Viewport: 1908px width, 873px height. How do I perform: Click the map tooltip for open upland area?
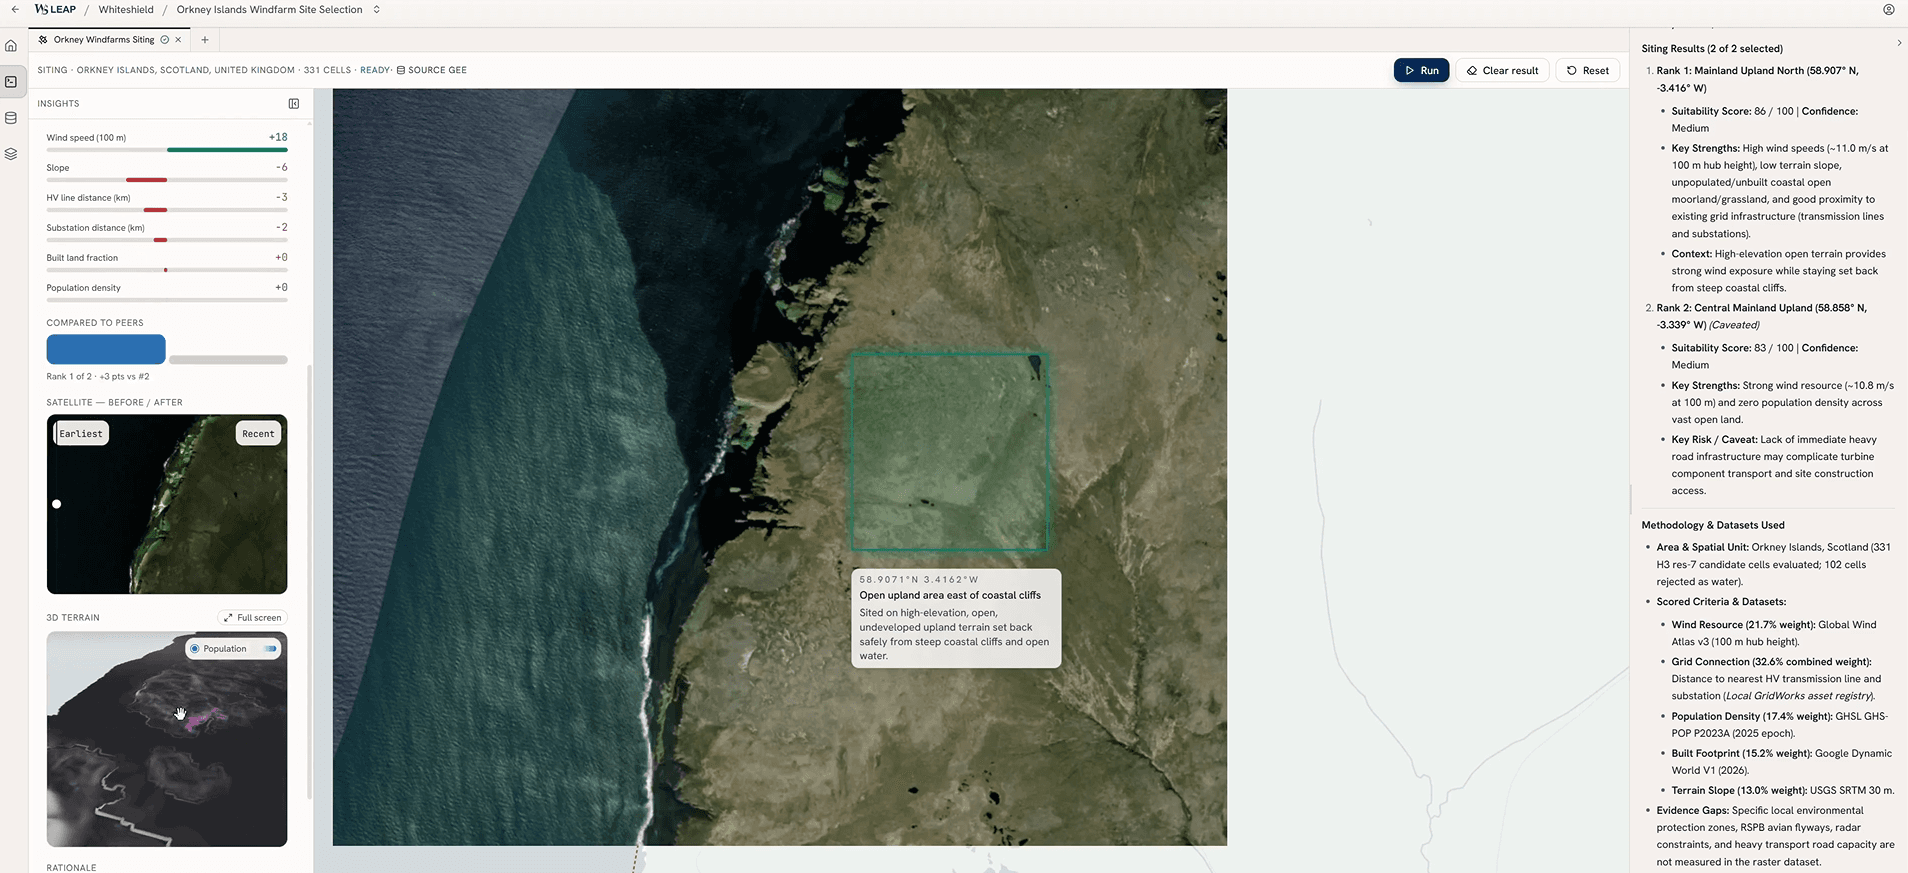click(956, 618)
